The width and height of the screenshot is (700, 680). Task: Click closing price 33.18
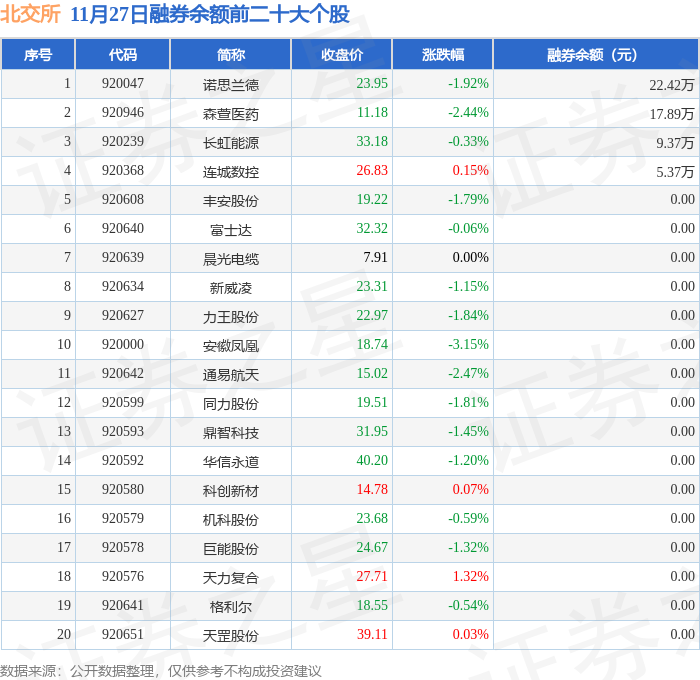click(x=372, y=142)
